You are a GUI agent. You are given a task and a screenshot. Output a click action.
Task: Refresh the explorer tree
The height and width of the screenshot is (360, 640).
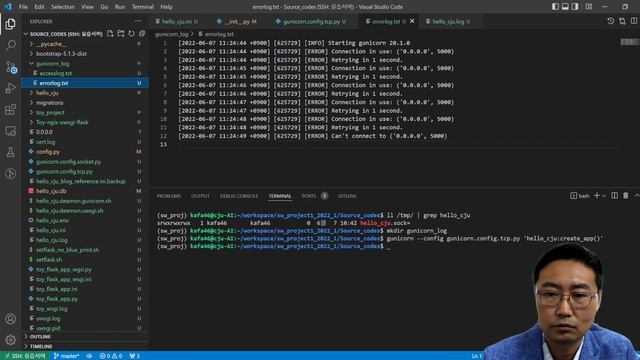131,33
